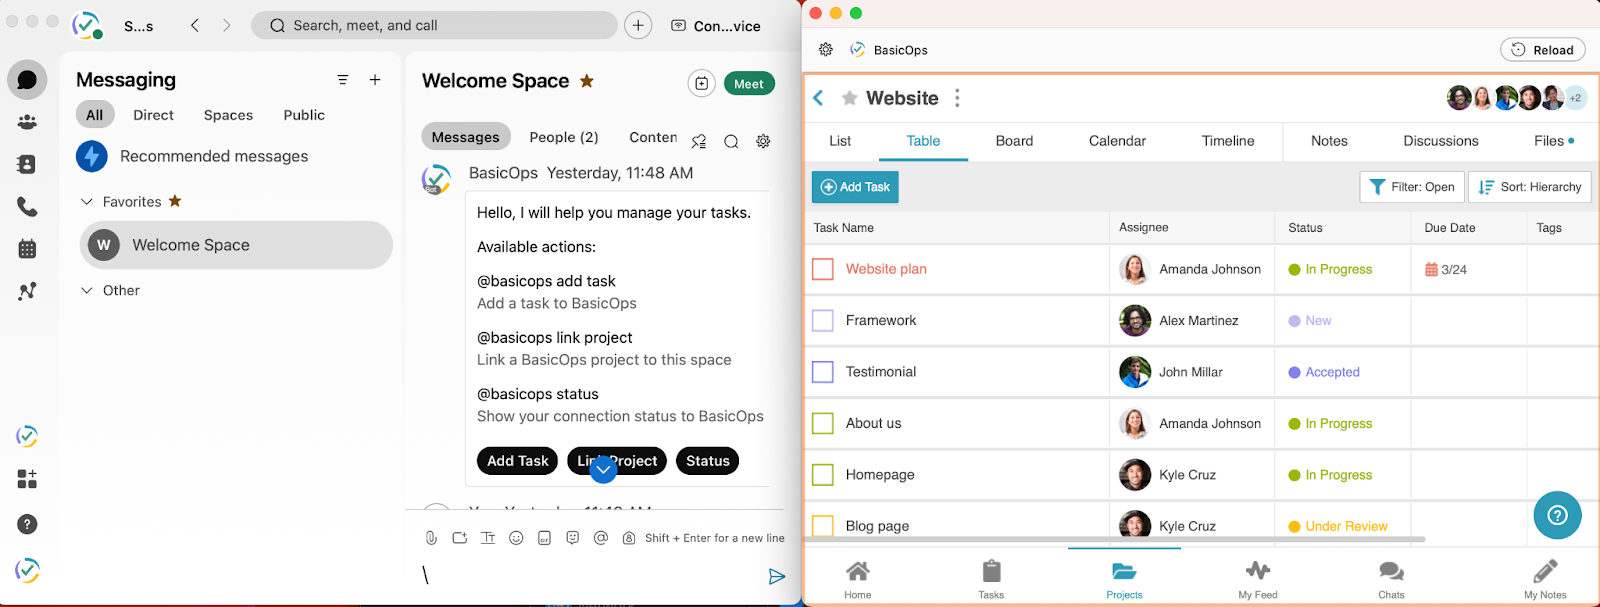This screenshot has width=1600, height=607.
Task: Click the mention @ icon in composer
Action: click(600, 538)
